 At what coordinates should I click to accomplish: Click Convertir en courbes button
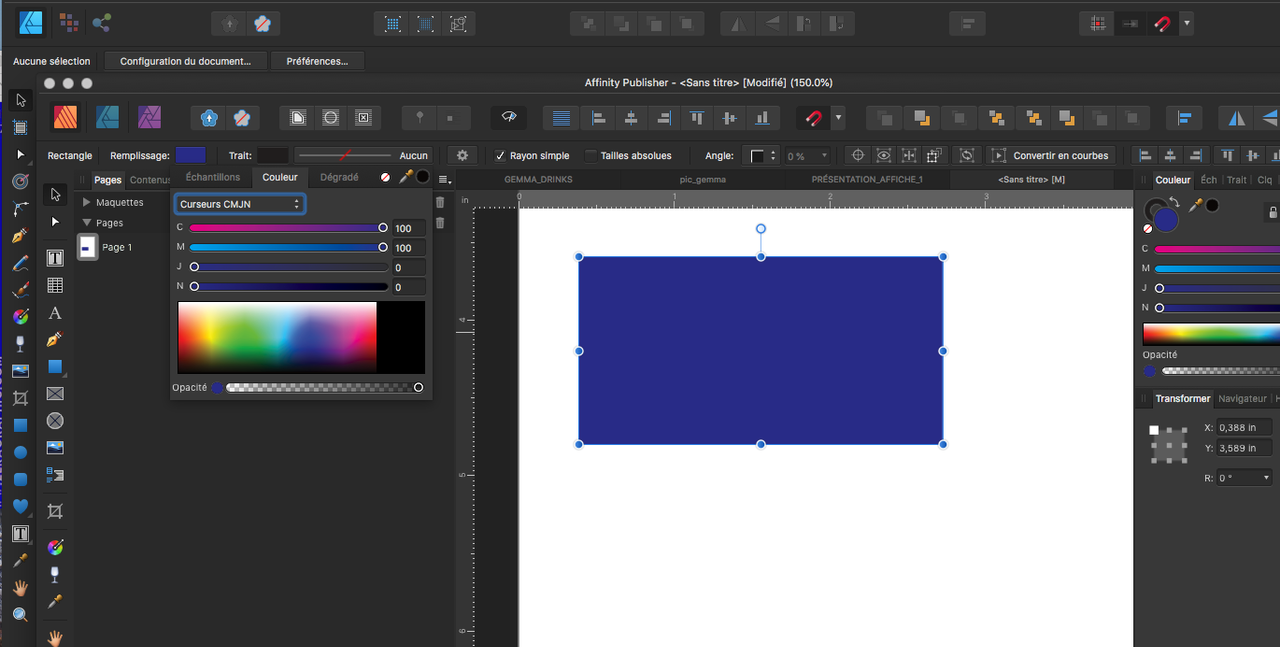(x=1050, y=156)
